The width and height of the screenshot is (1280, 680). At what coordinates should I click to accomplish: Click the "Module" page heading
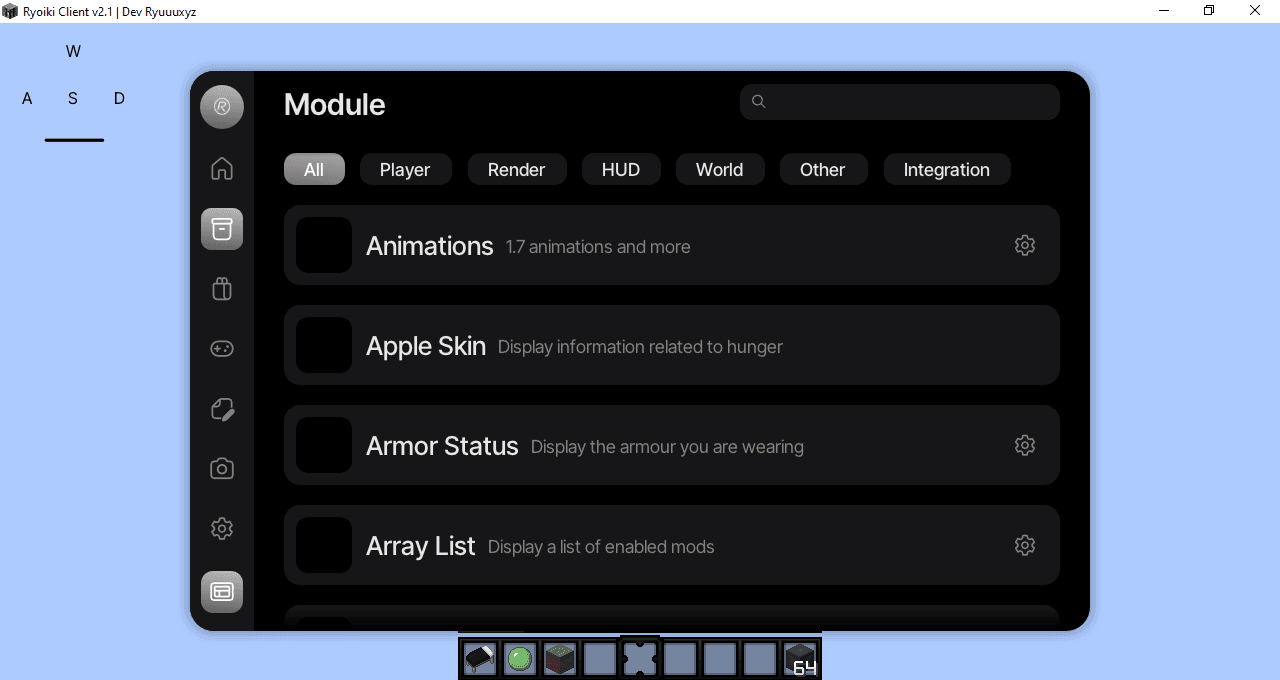click(x=334, y=104)
